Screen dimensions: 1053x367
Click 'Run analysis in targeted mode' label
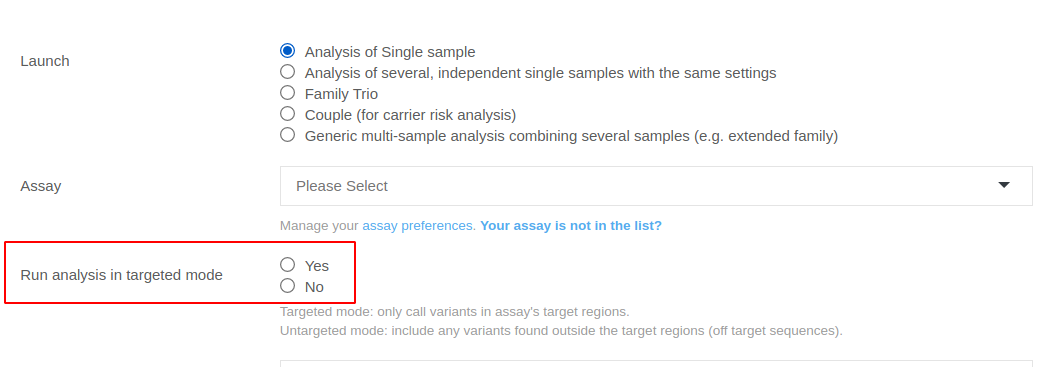pos(122,275)
